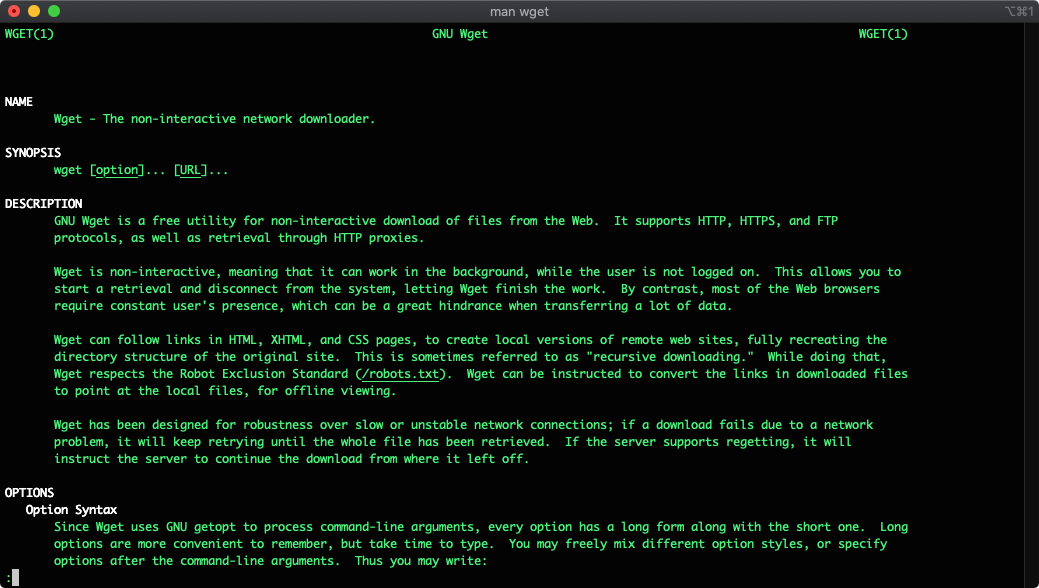Click the underlined 'option' in synopsis

coord(117,170)
